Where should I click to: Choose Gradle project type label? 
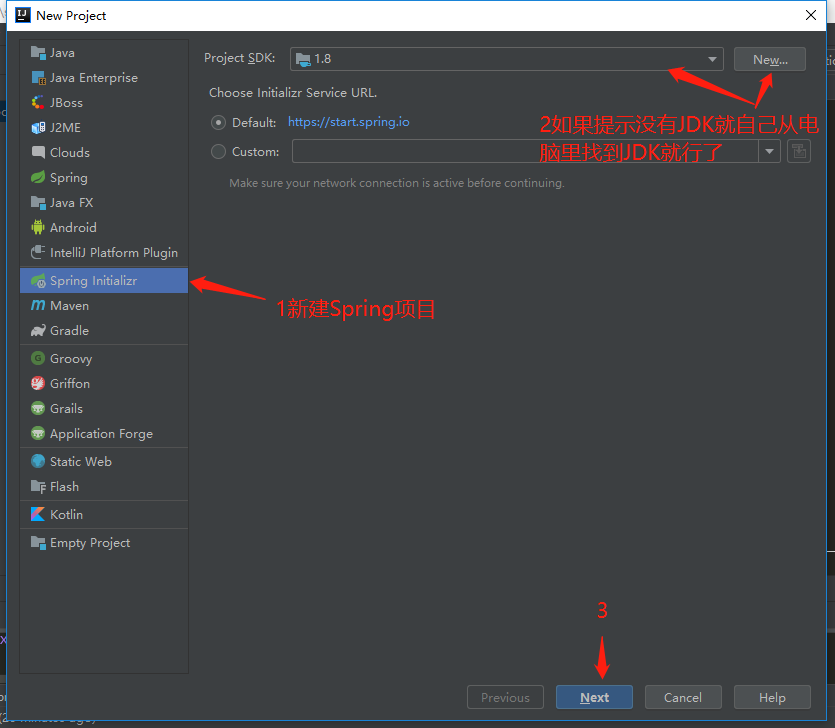(x=69, y=331)
